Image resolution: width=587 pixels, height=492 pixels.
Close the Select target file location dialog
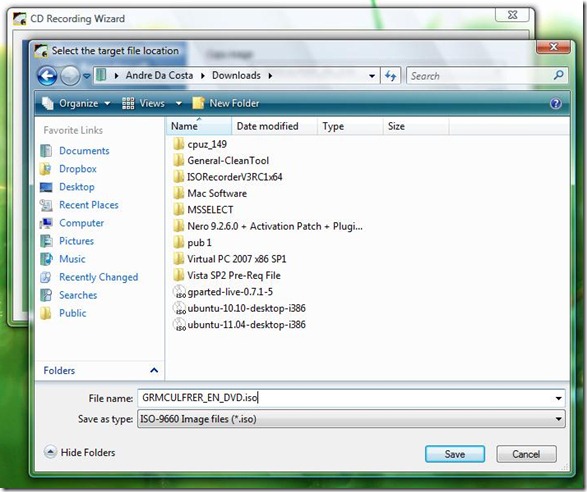554,47
